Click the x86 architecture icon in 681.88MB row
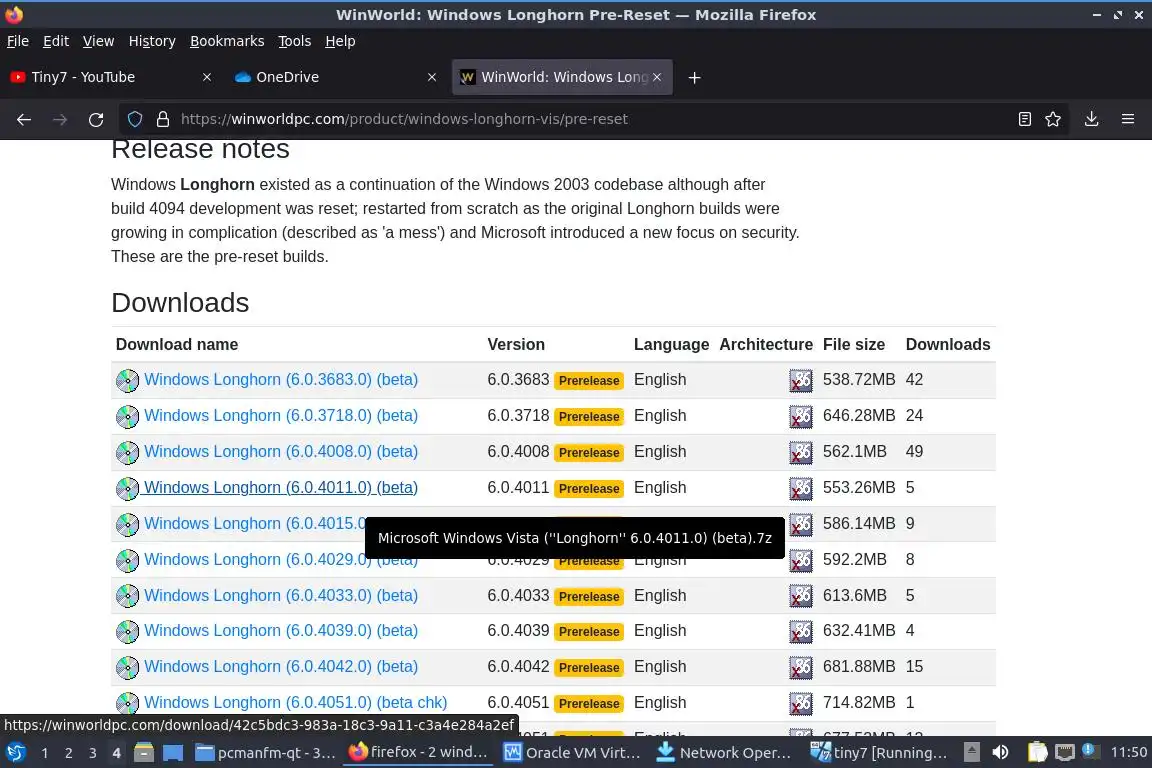1152x768 pixels. (x=801, y=667)
